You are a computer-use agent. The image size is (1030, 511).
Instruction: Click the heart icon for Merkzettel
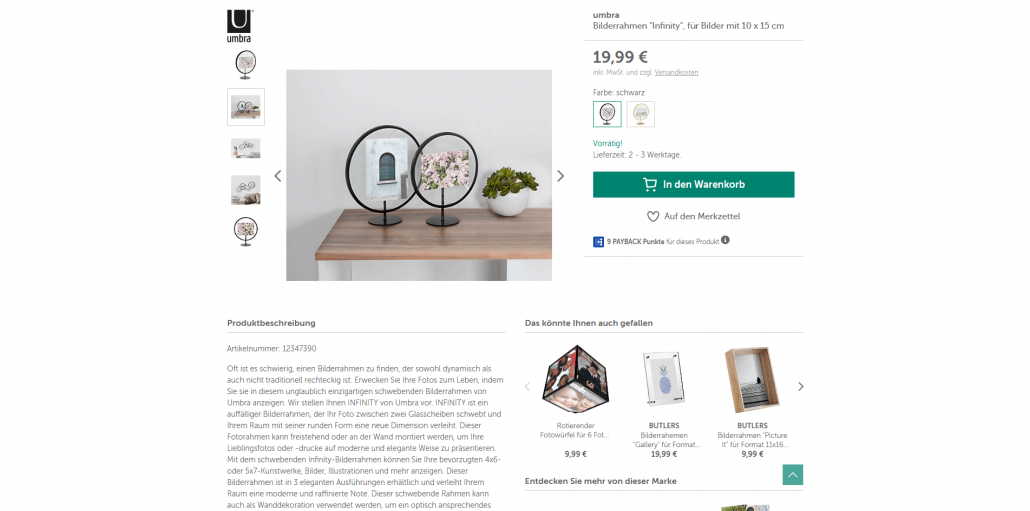(x=653, y=217)
